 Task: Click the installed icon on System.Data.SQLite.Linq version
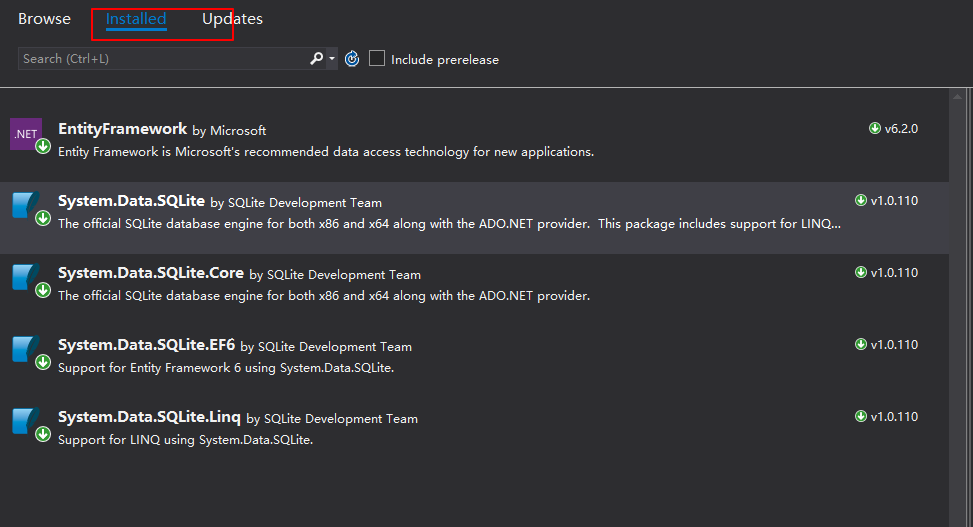[861, 416]
